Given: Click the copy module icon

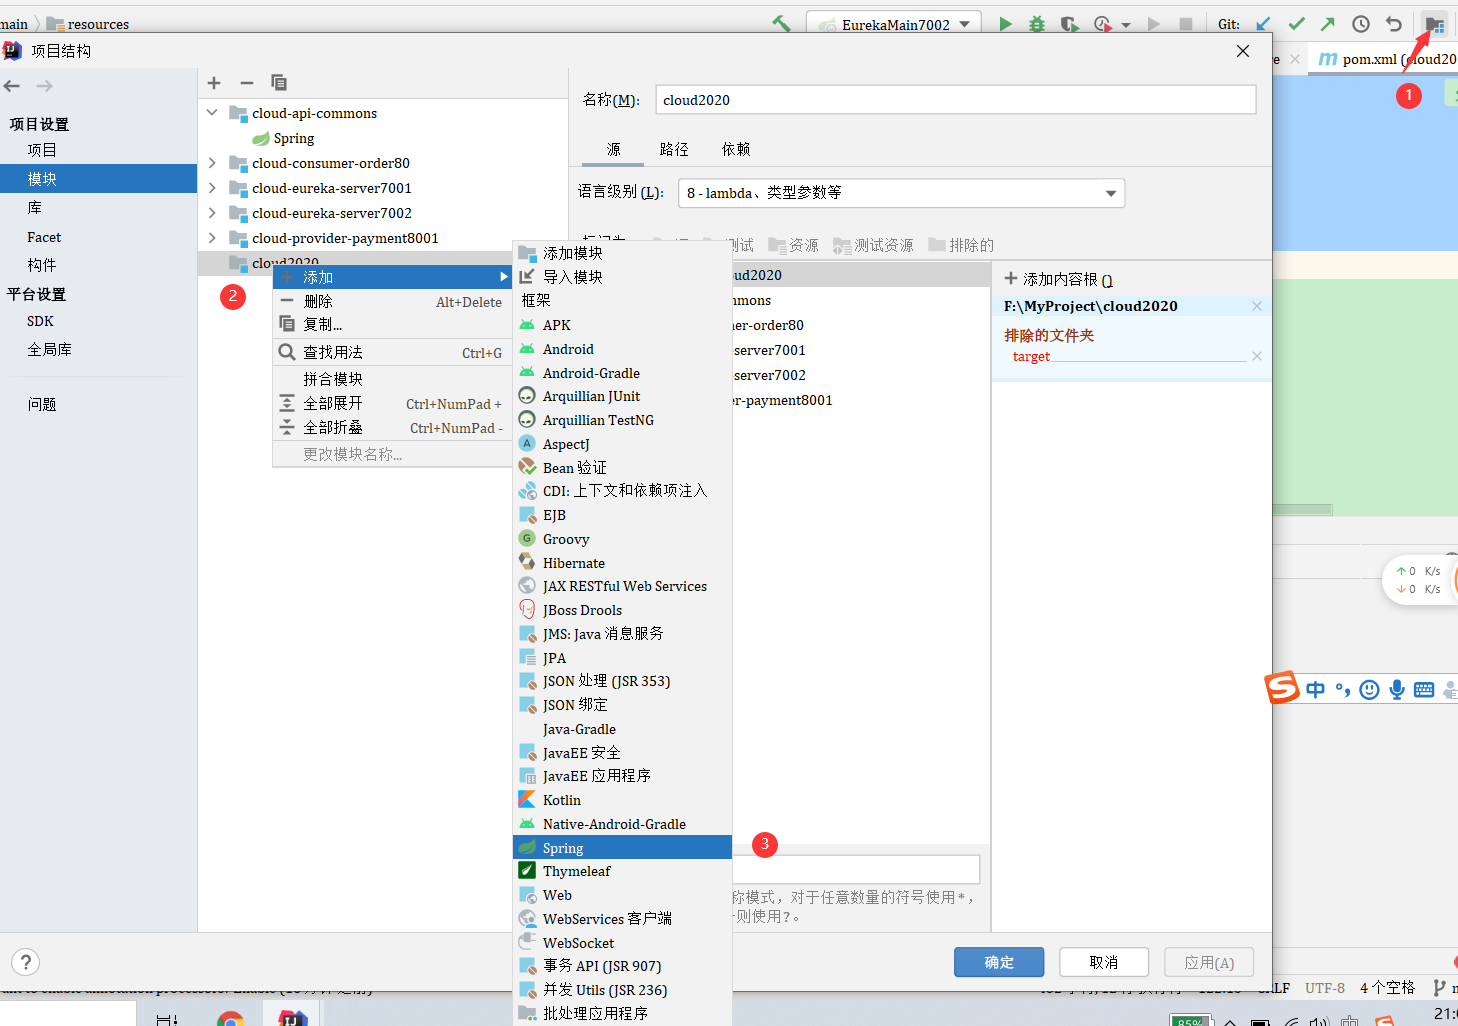Looking at the screenshot, I should click(x=279, y=83).
